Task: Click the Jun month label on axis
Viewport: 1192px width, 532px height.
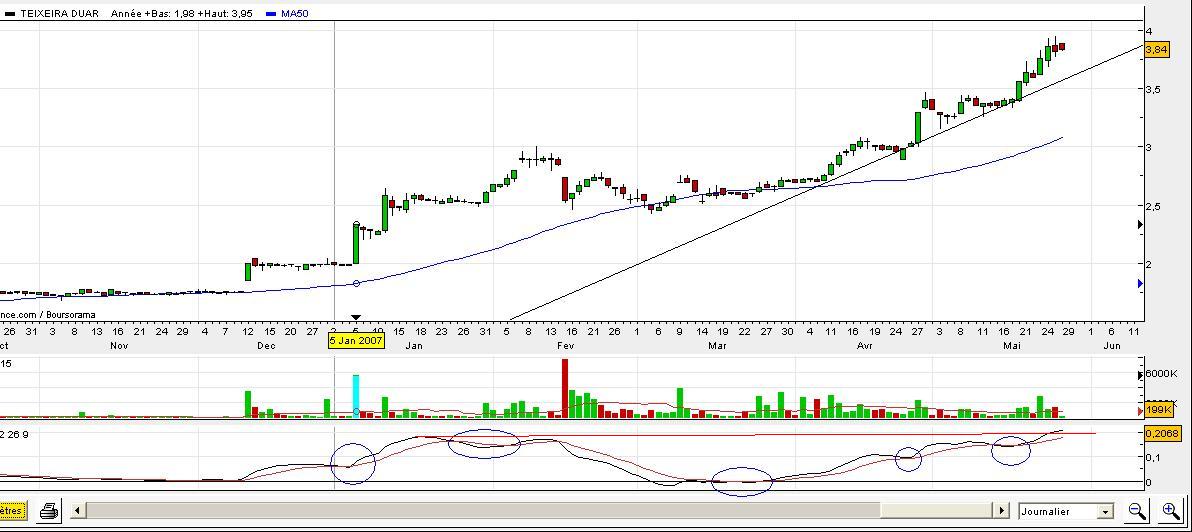Action: pos(1111,346)
